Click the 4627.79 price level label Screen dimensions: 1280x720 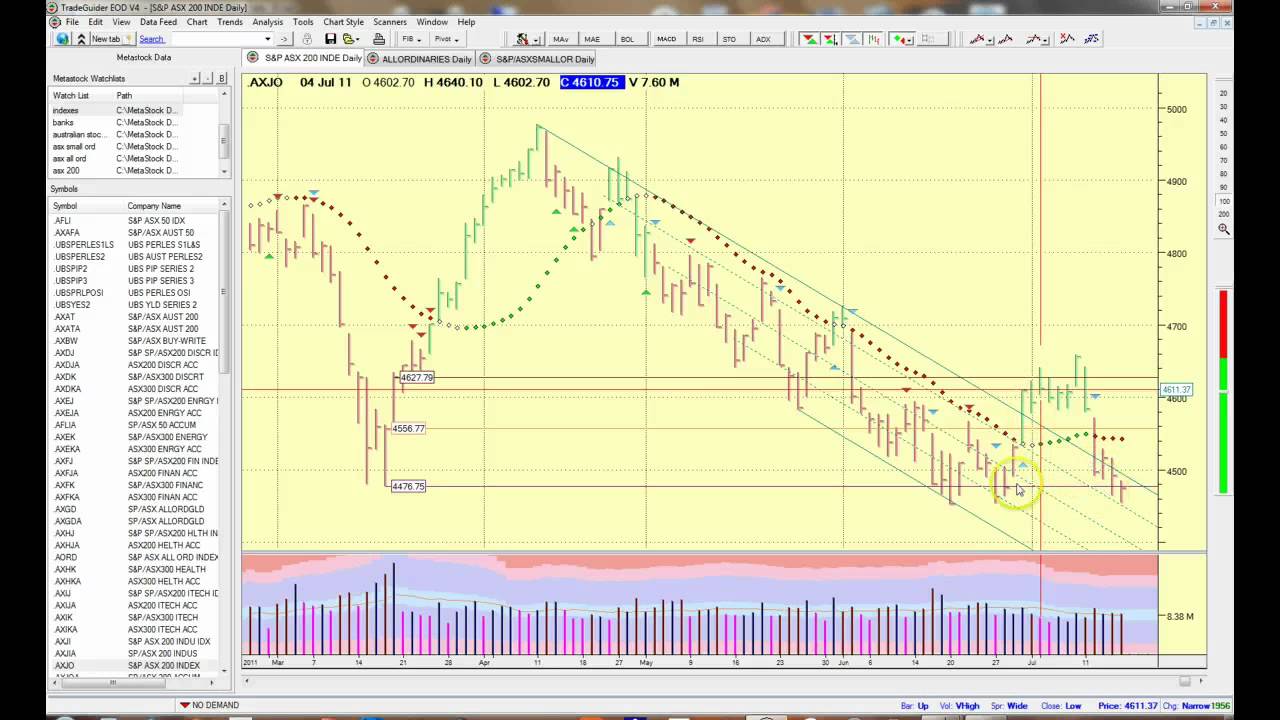(x=417, y=378)
